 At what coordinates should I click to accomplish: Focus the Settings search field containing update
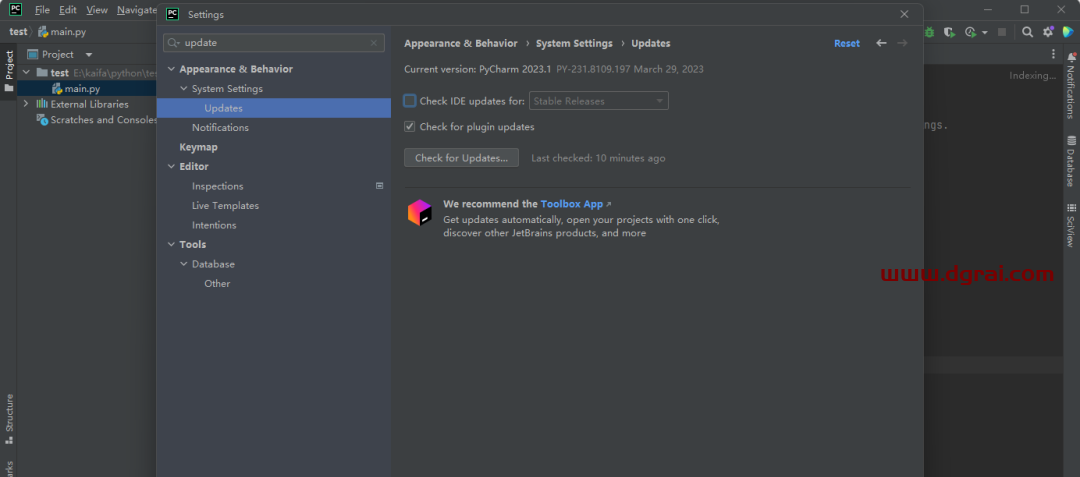(274, 43)
